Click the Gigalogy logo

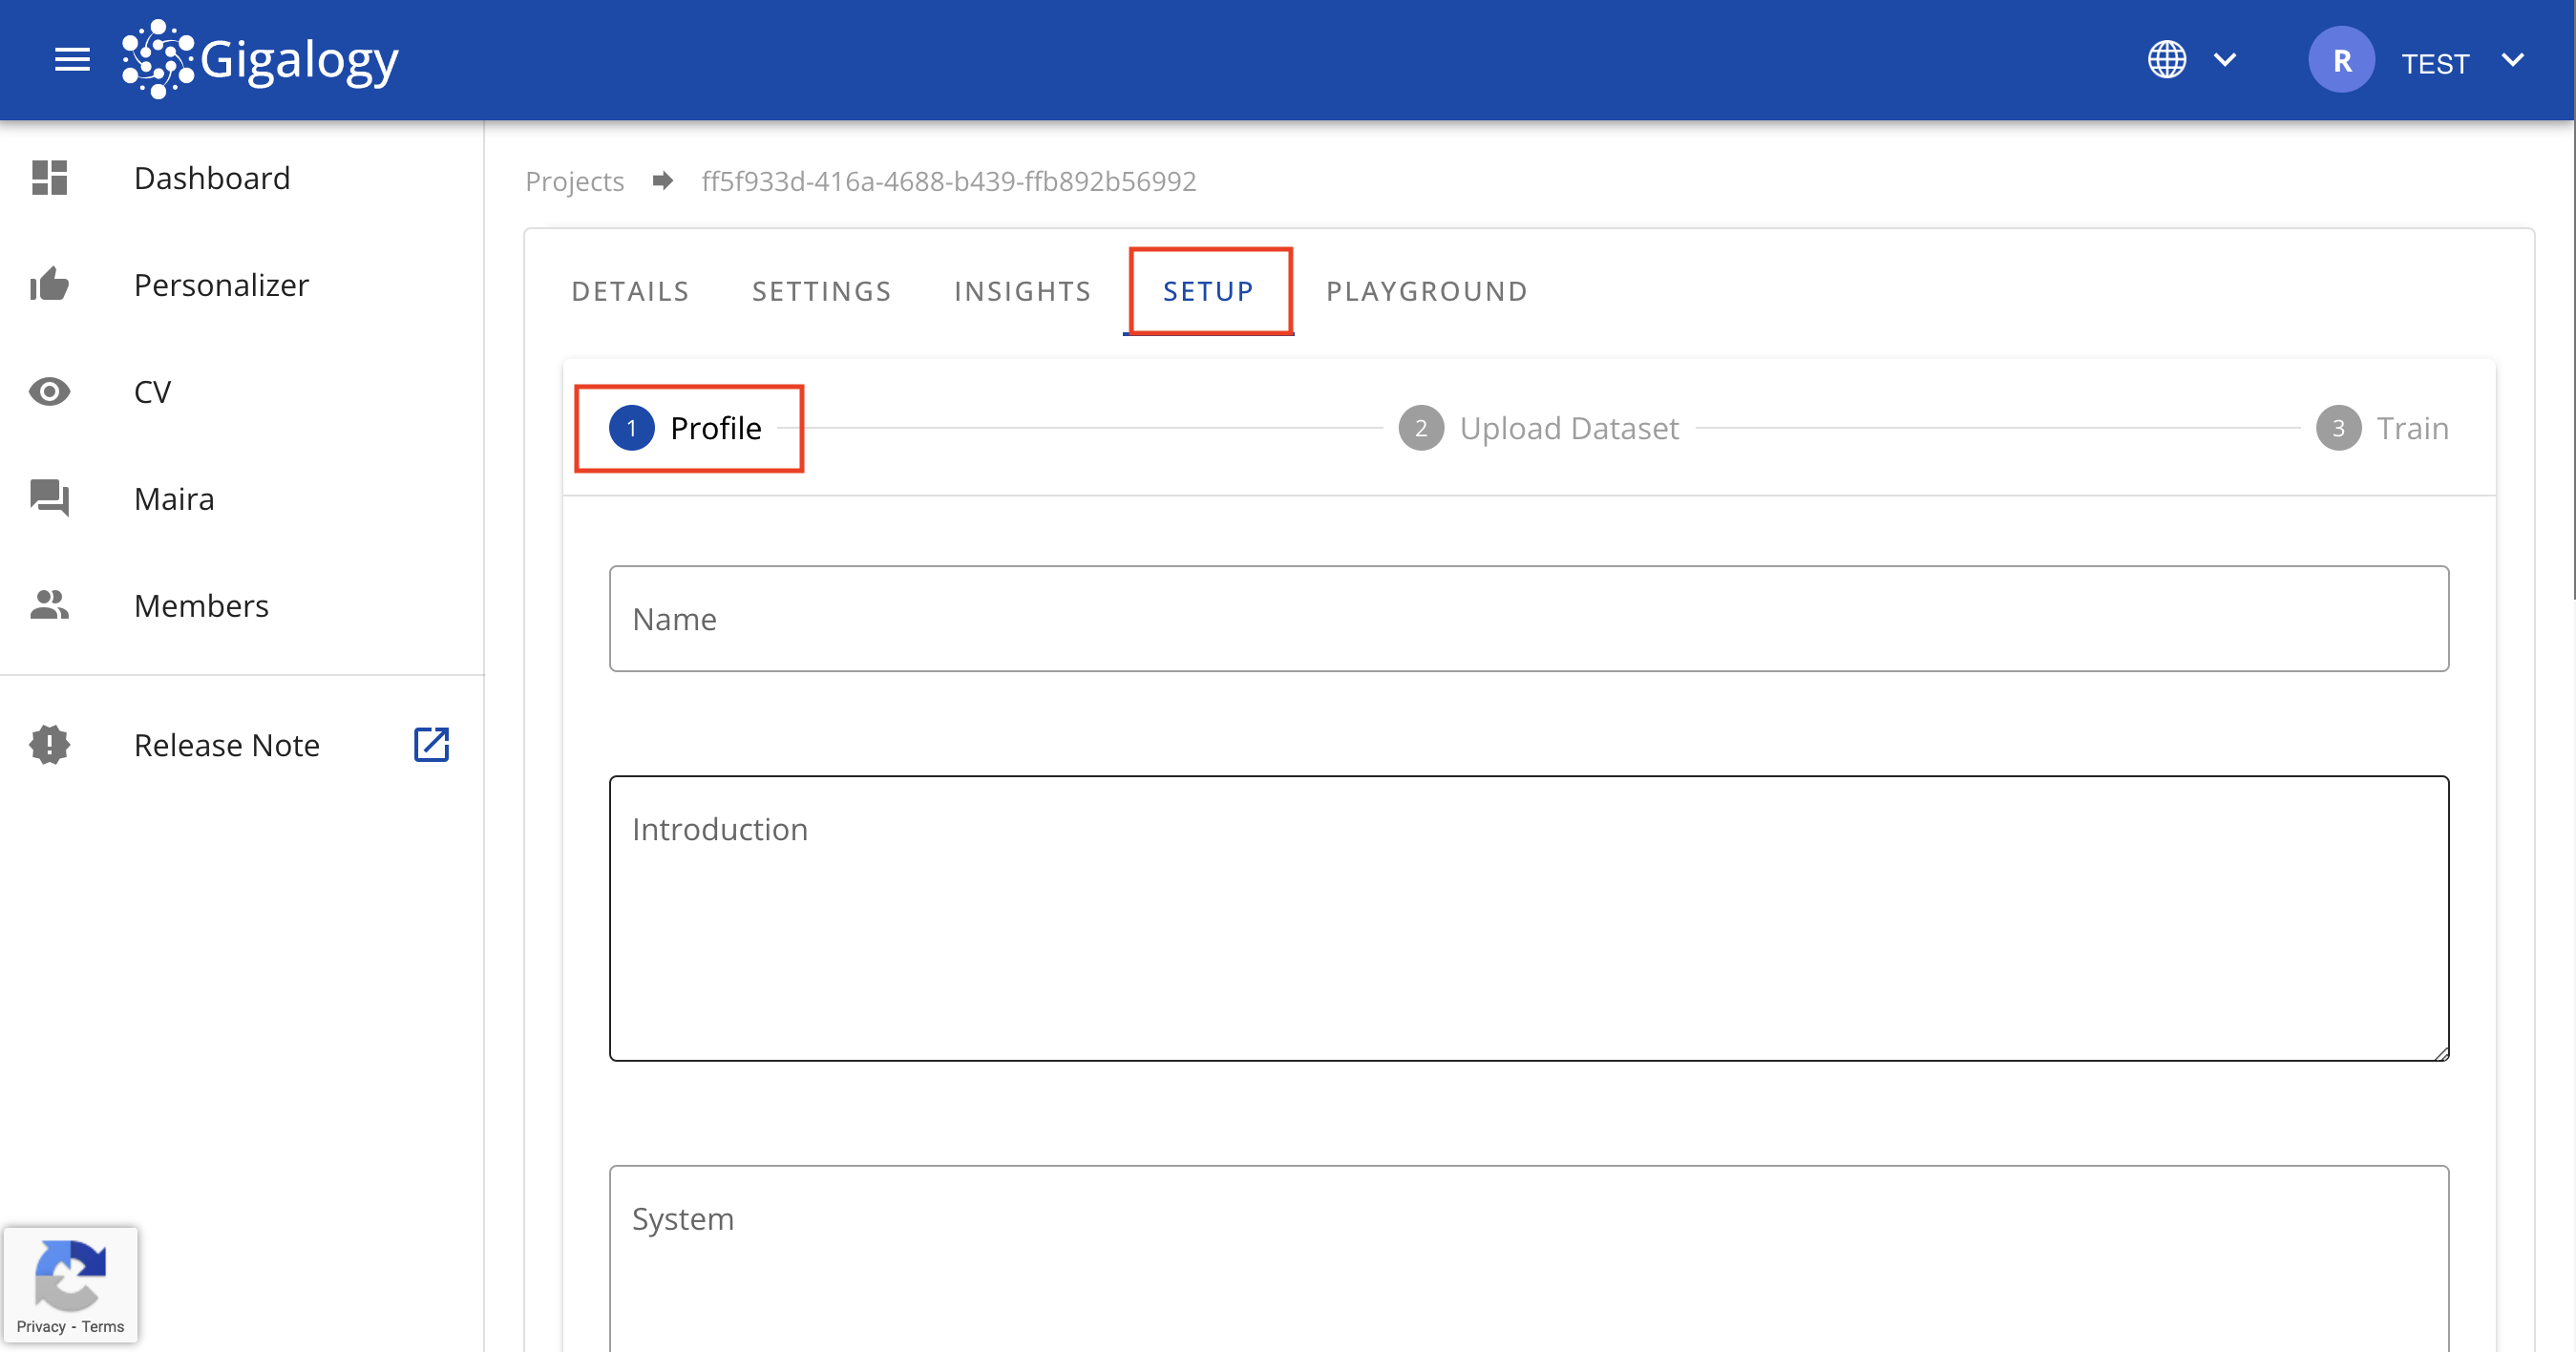click(259, 59)
